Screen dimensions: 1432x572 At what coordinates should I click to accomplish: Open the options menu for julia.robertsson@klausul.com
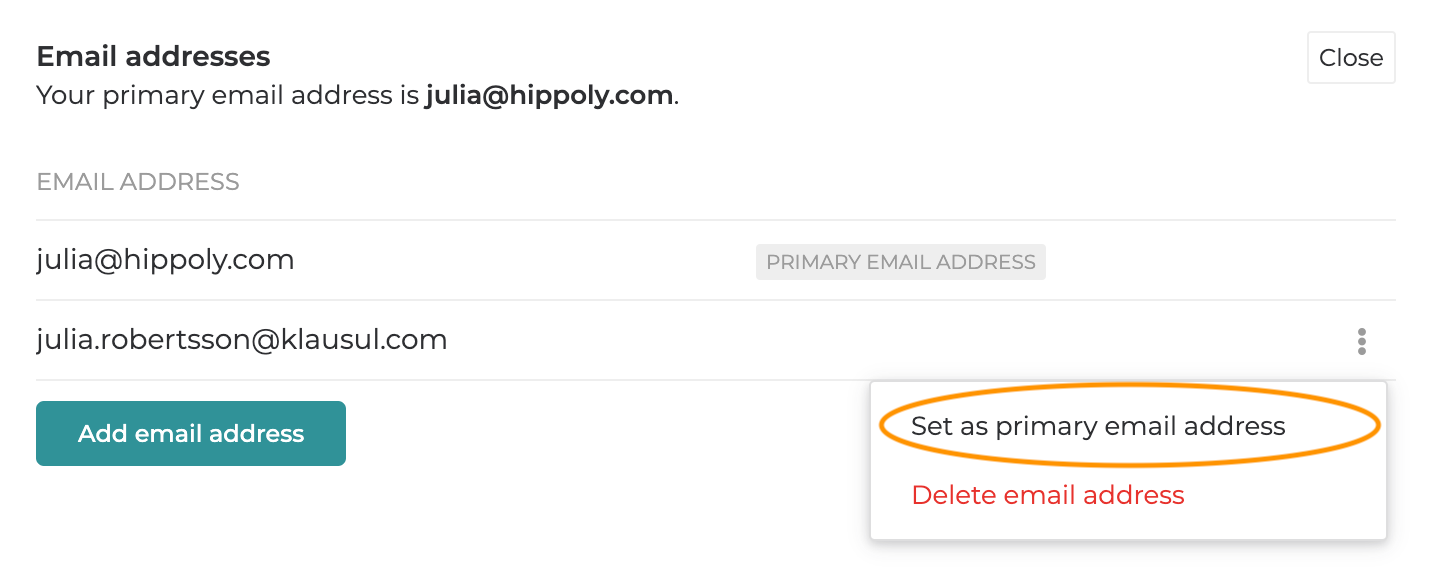(1361, 341)
